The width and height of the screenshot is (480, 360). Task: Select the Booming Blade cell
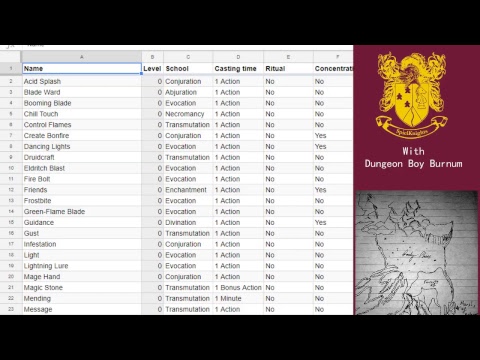82,103
